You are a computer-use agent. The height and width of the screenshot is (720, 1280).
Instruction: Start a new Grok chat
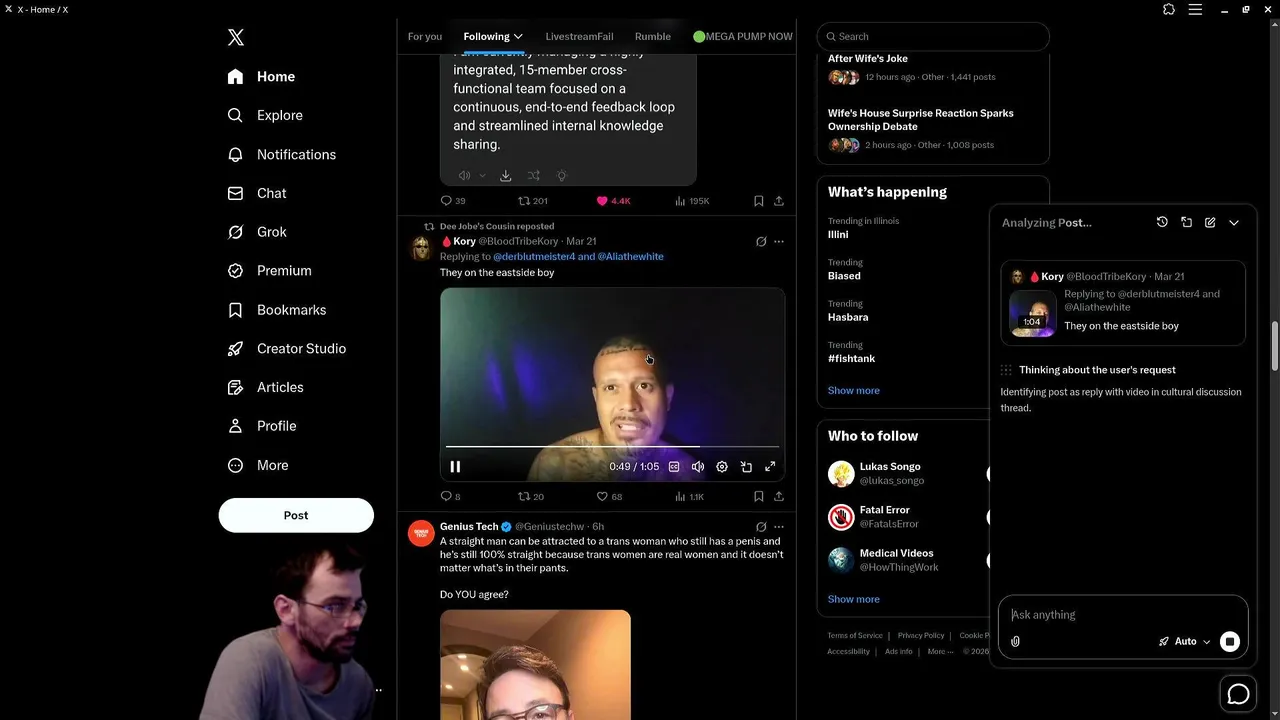click(1210, 222)
